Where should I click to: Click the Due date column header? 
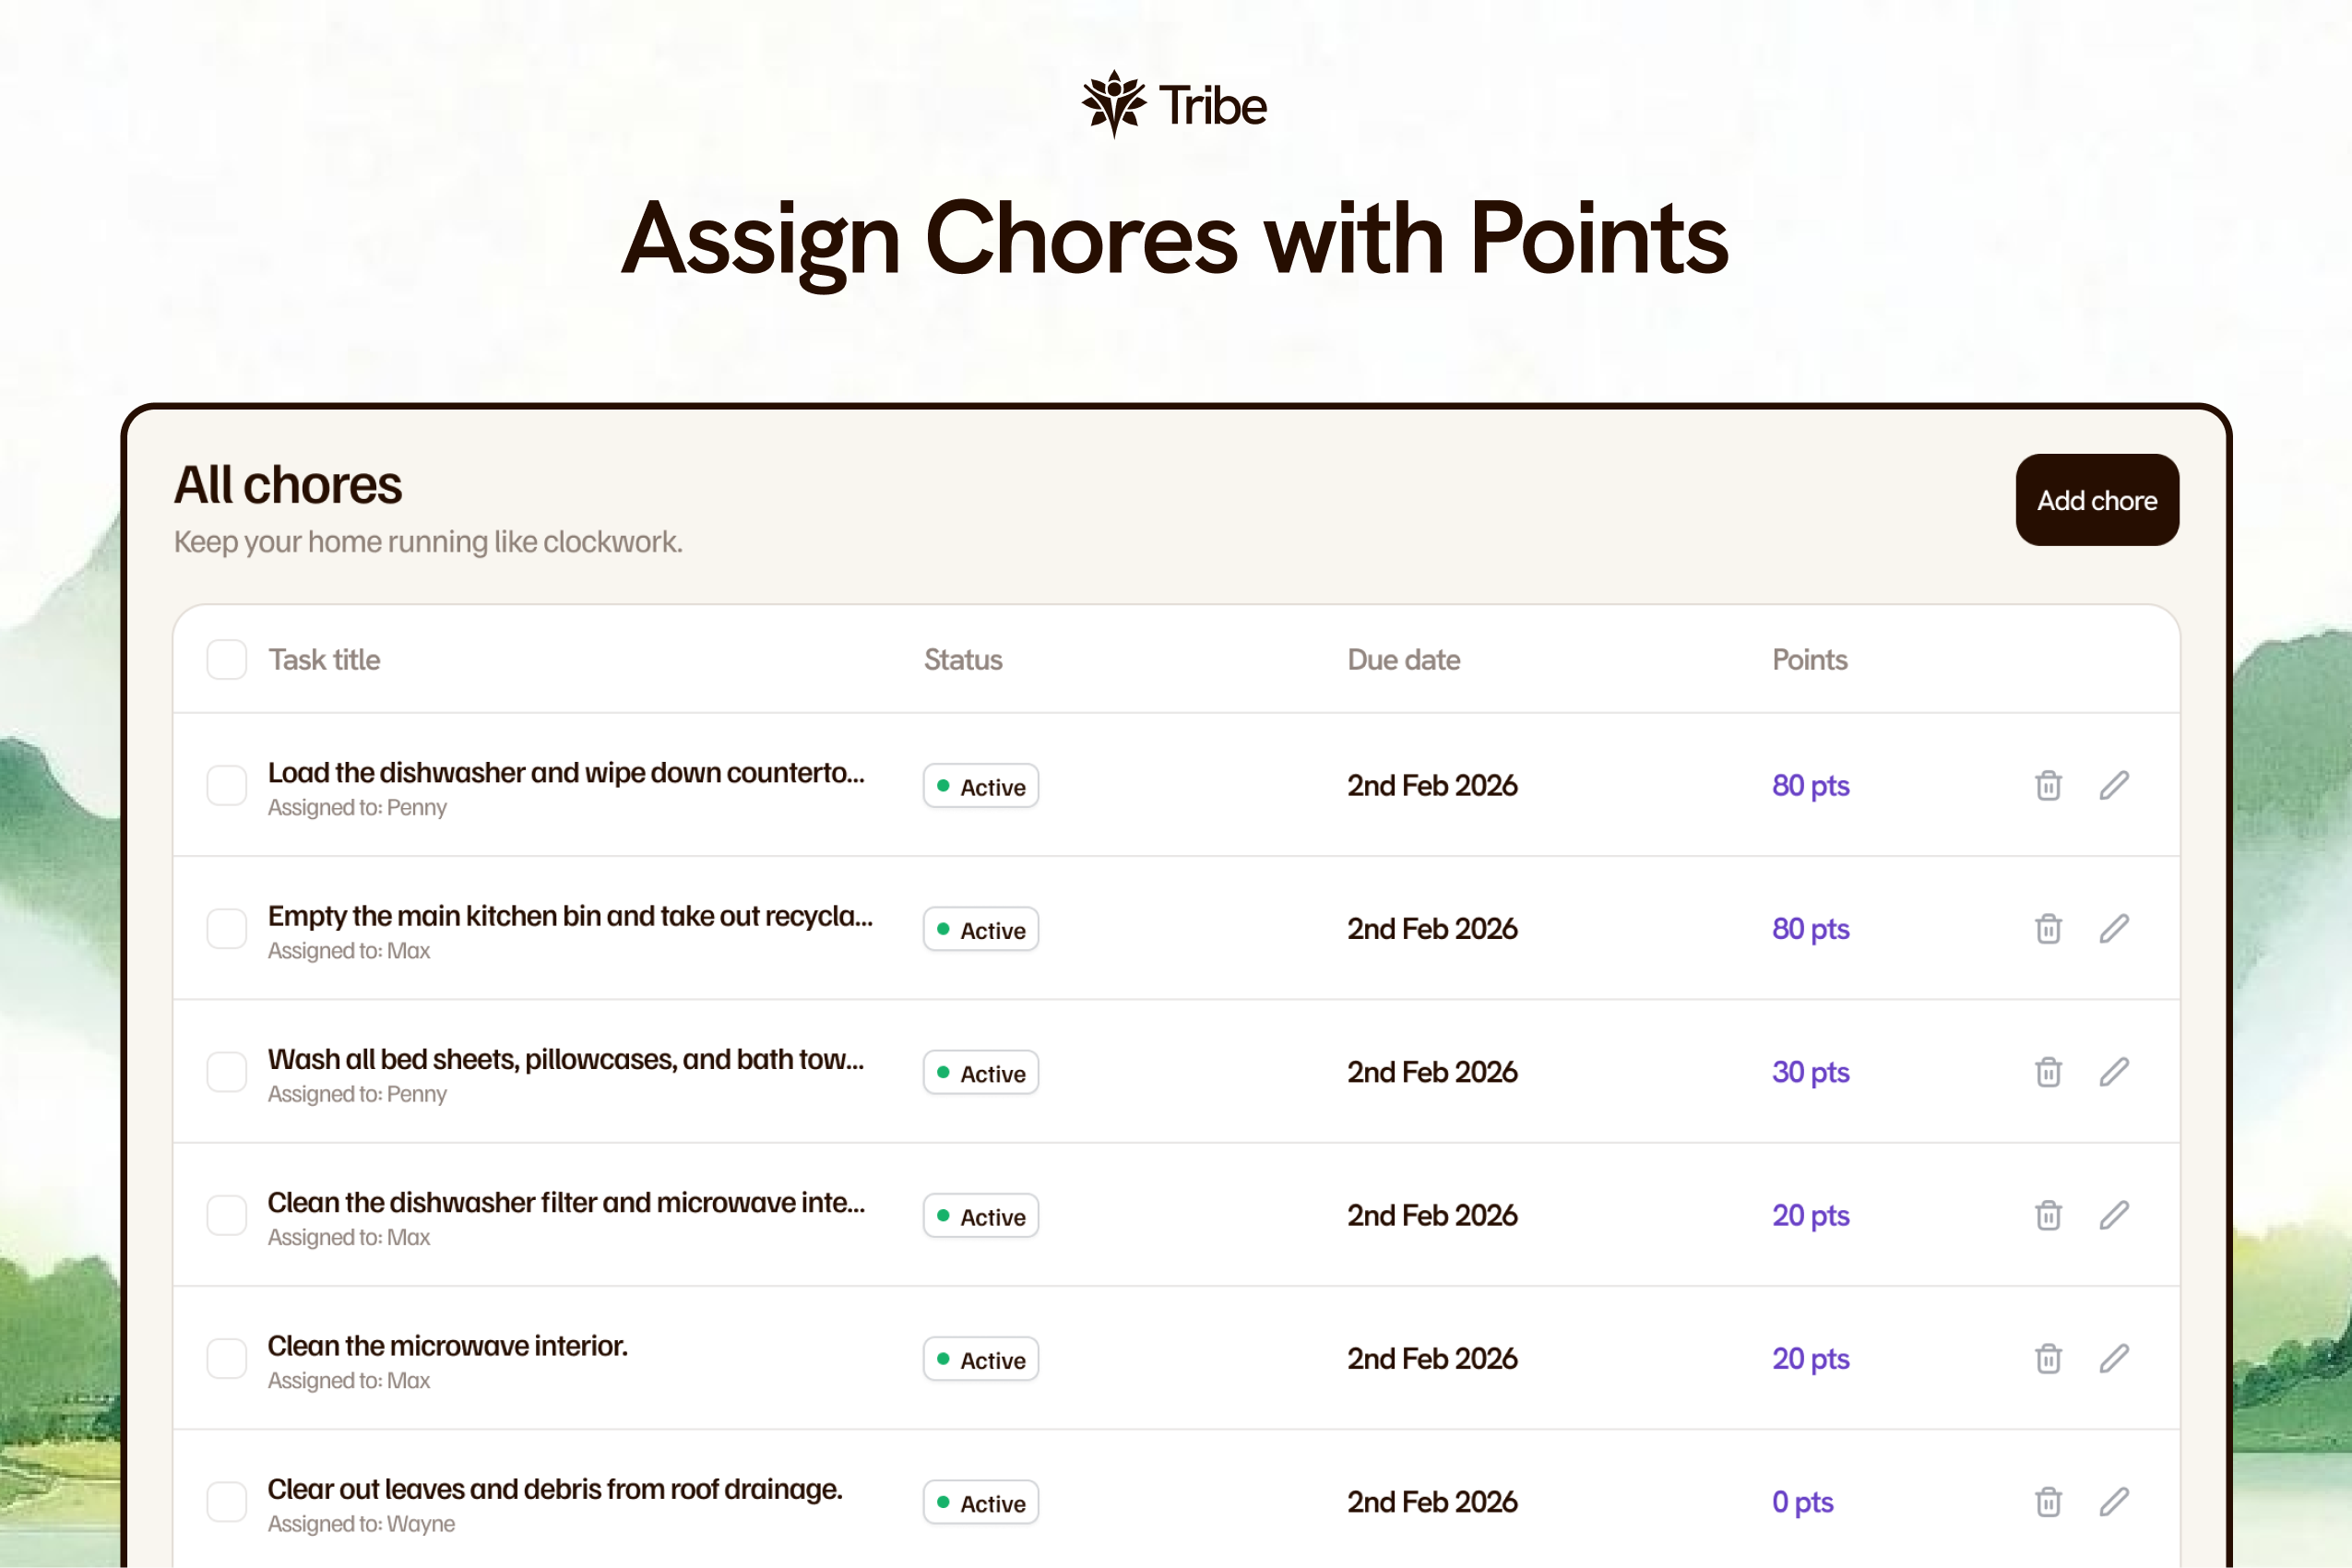(x=1403, y=660)
